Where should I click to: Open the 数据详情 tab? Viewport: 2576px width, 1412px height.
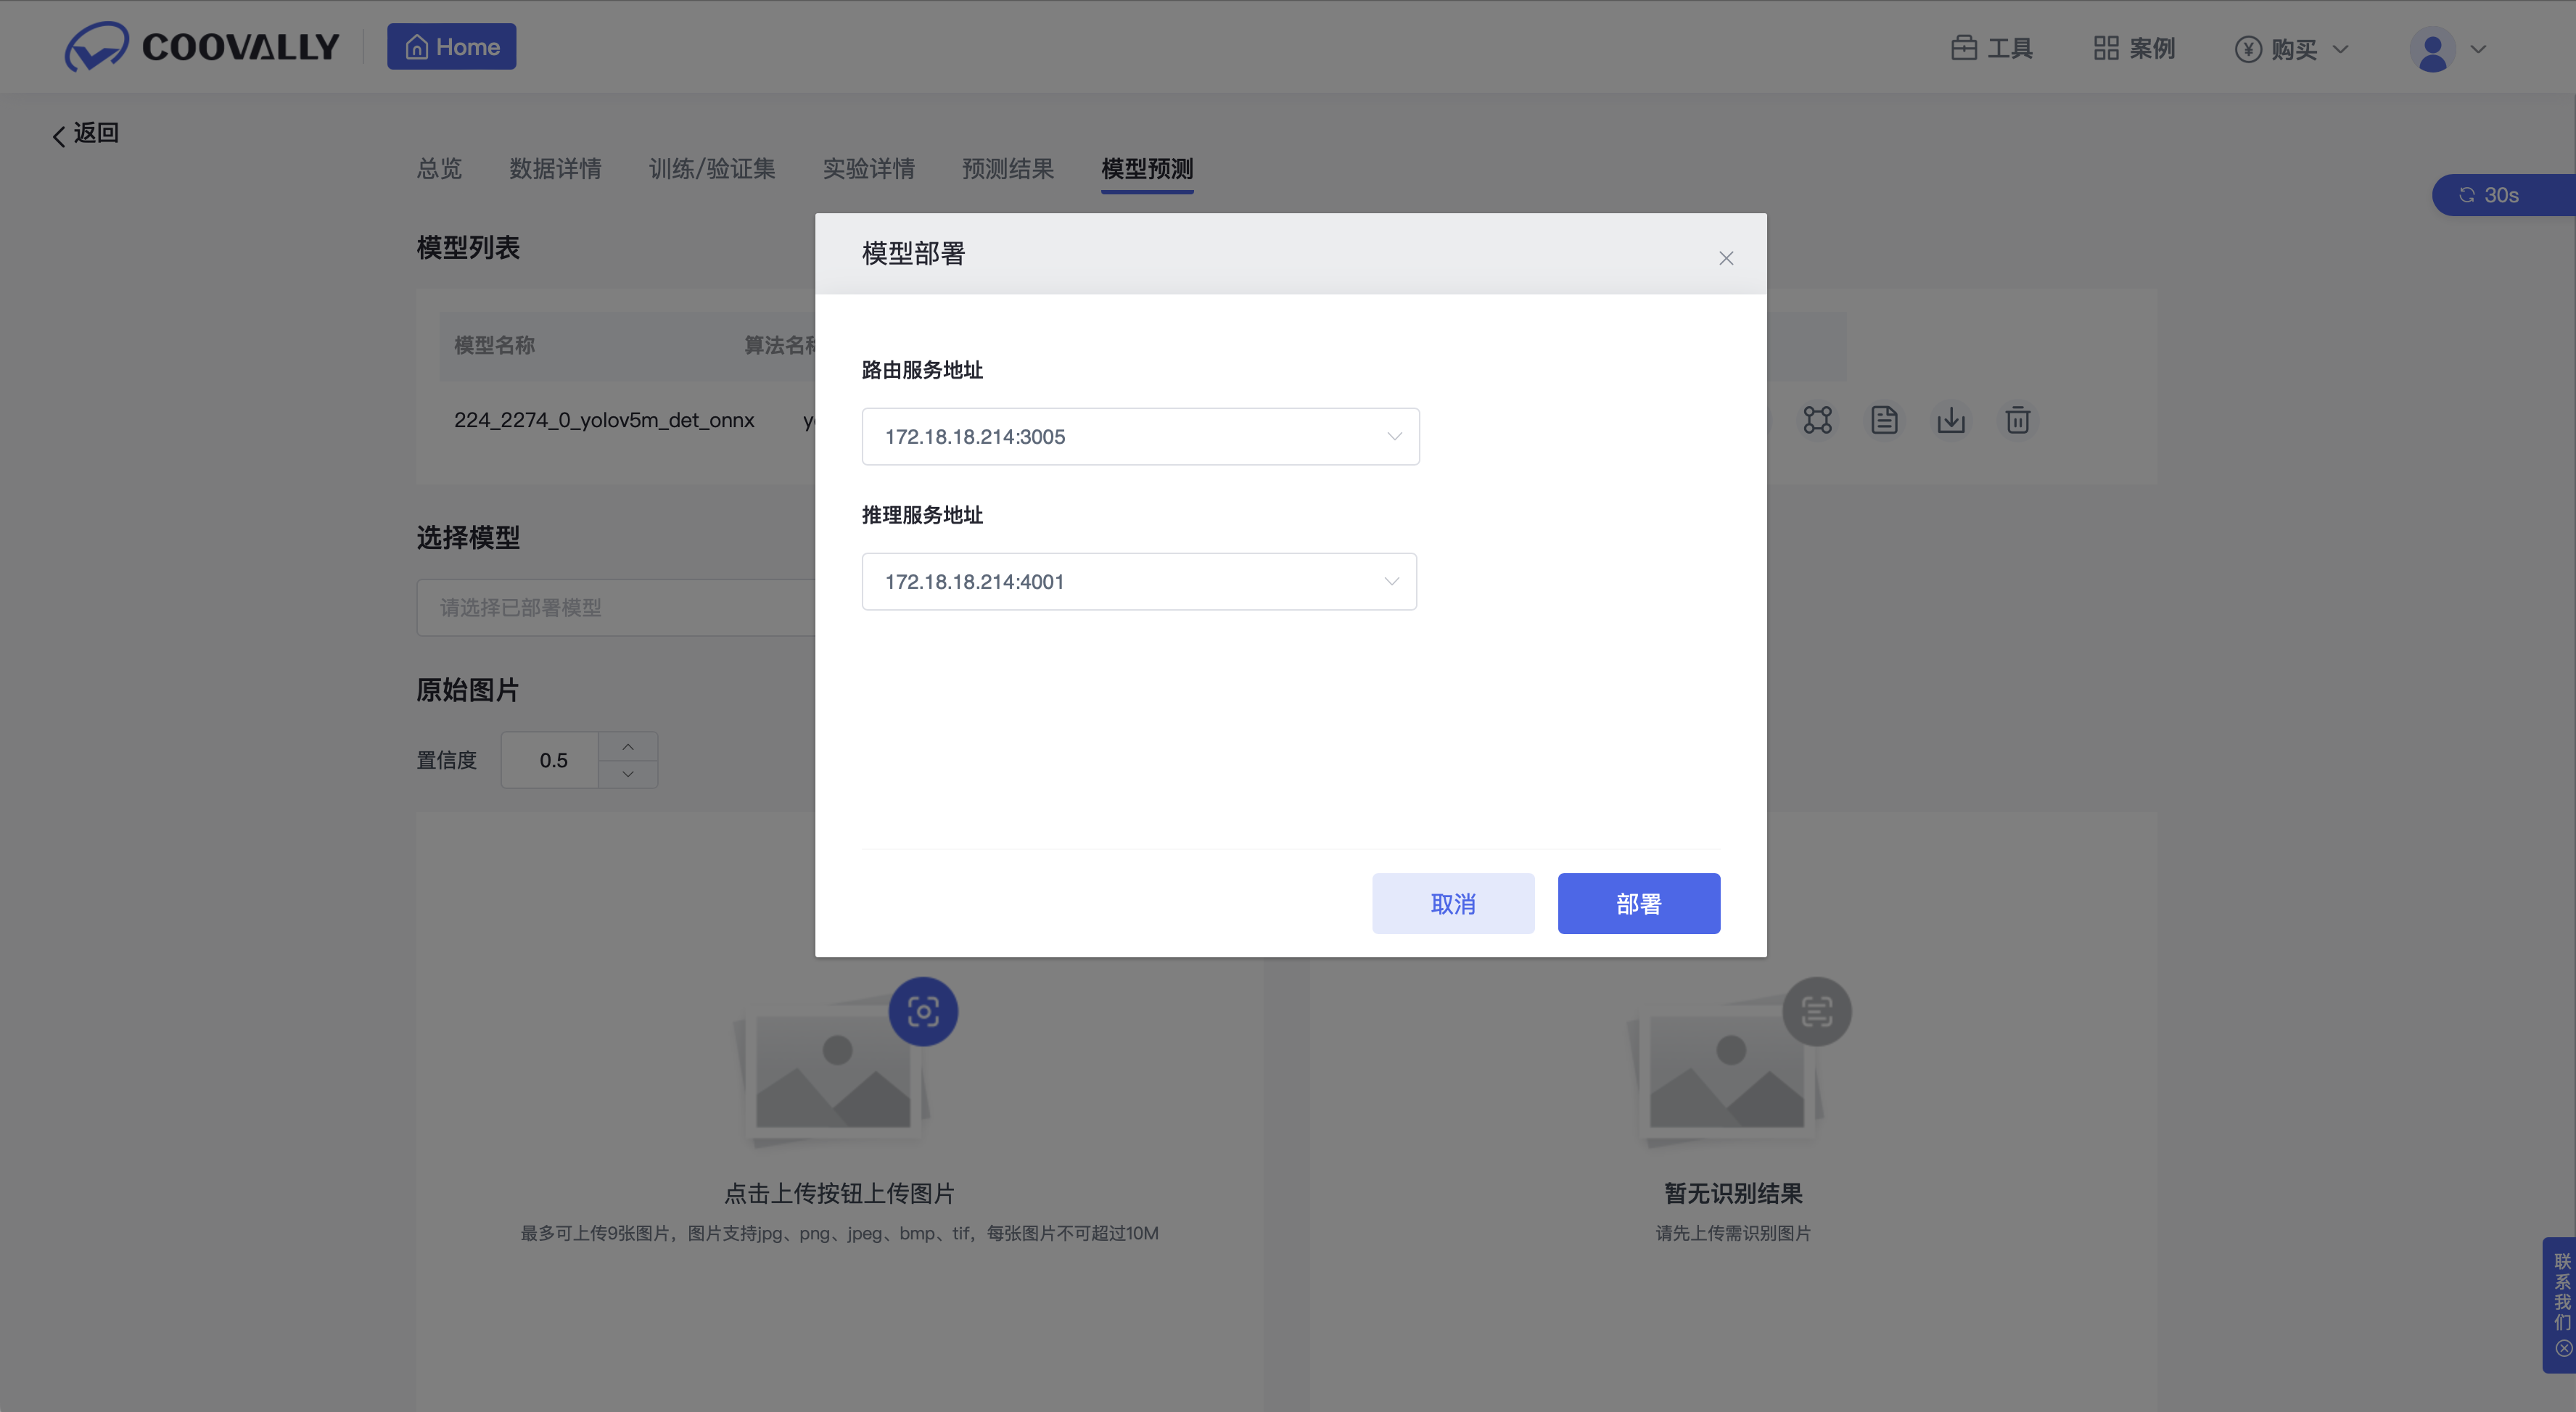tap(555, 169)
